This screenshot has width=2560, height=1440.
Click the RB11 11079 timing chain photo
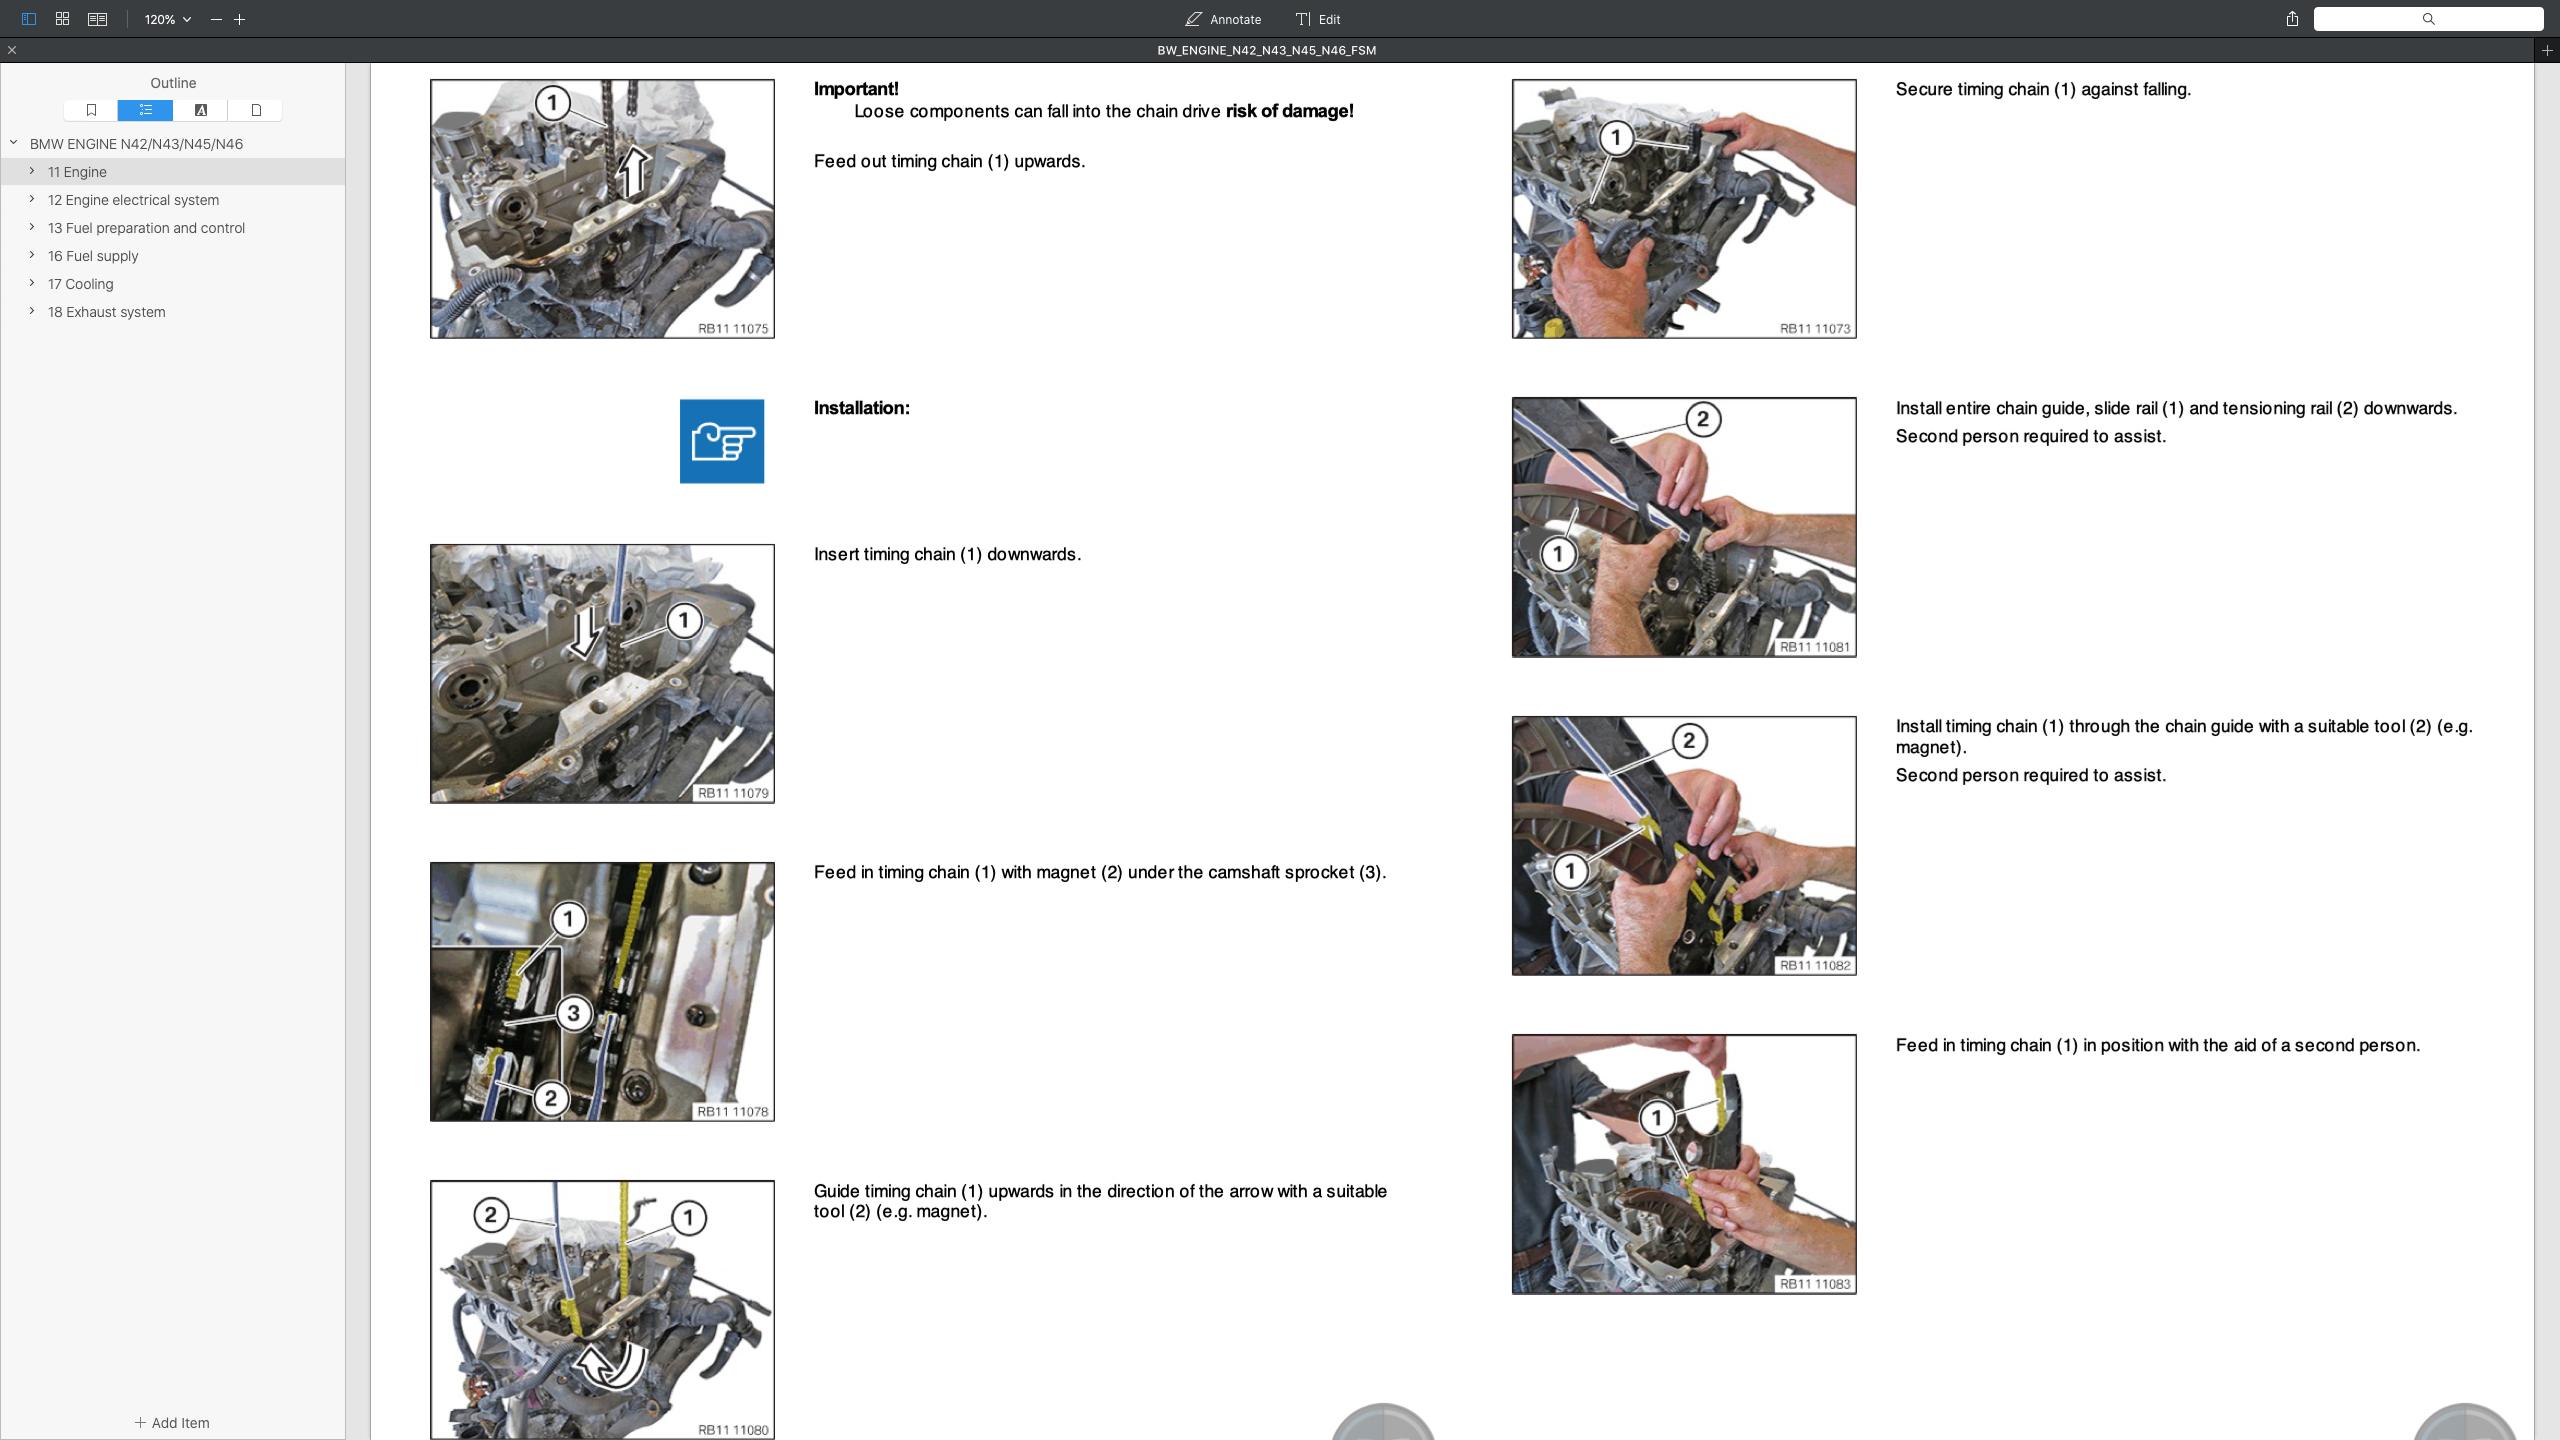602,673
